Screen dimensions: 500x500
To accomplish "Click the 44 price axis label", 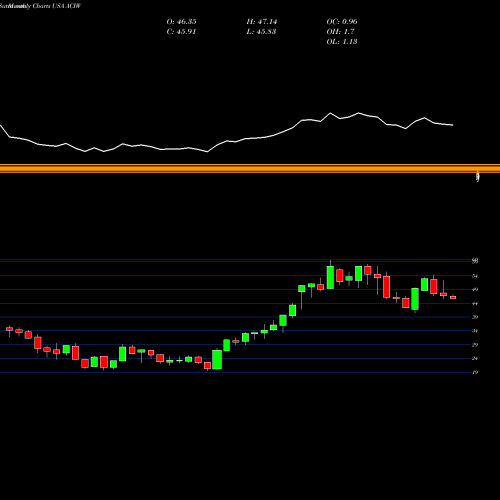I will point(475,304).
